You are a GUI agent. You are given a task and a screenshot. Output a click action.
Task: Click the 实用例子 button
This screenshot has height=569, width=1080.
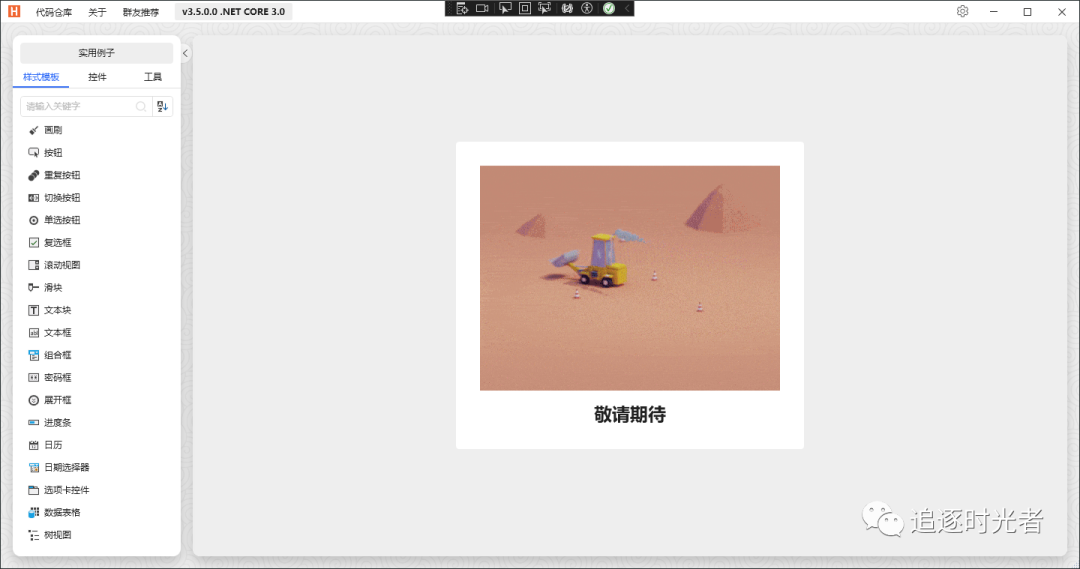click(x=96, y=53)
